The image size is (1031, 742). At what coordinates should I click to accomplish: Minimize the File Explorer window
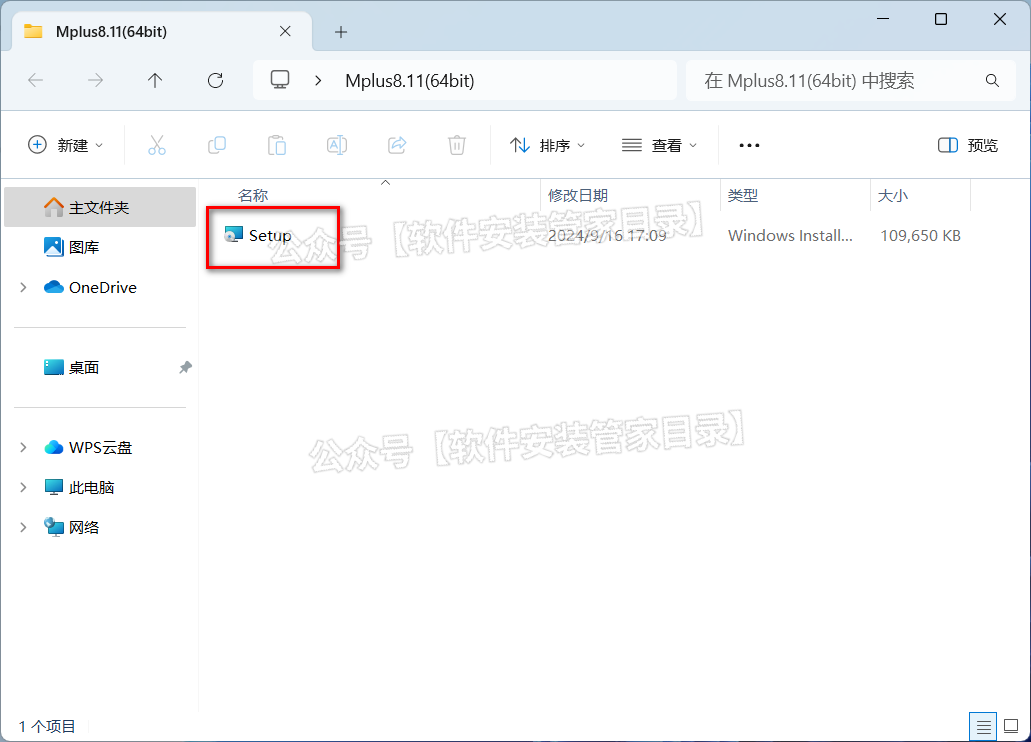[x=883, y=19]
